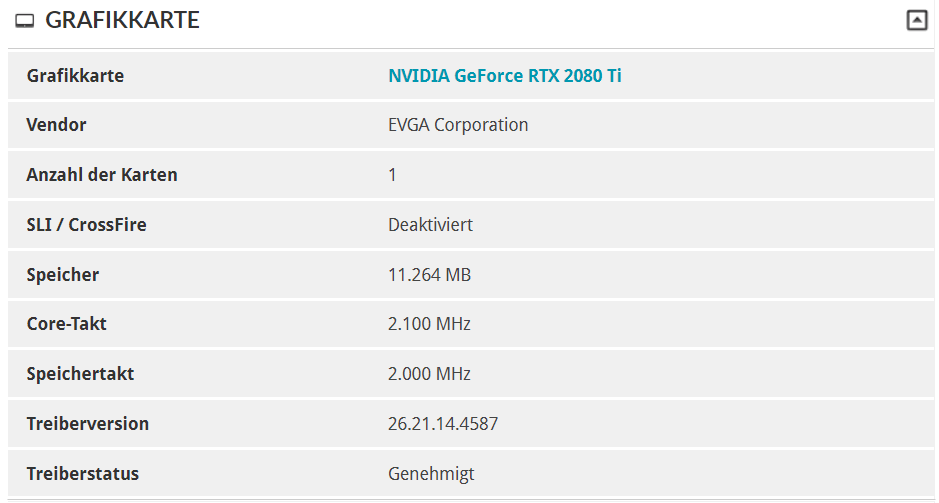Select the Speichertakt label
The height and width of the screenshot is (503, 939).
coord(80,374)
